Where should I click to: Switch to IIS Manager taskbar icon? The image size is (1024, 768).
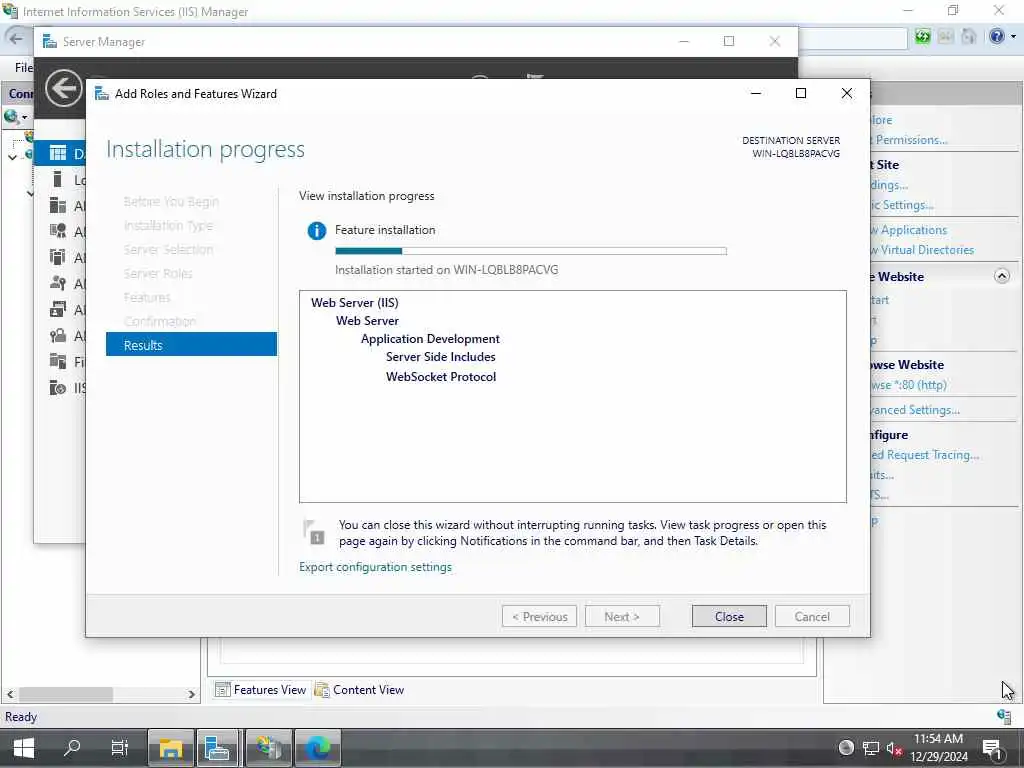pyautogui.click(x=268, y=748)
